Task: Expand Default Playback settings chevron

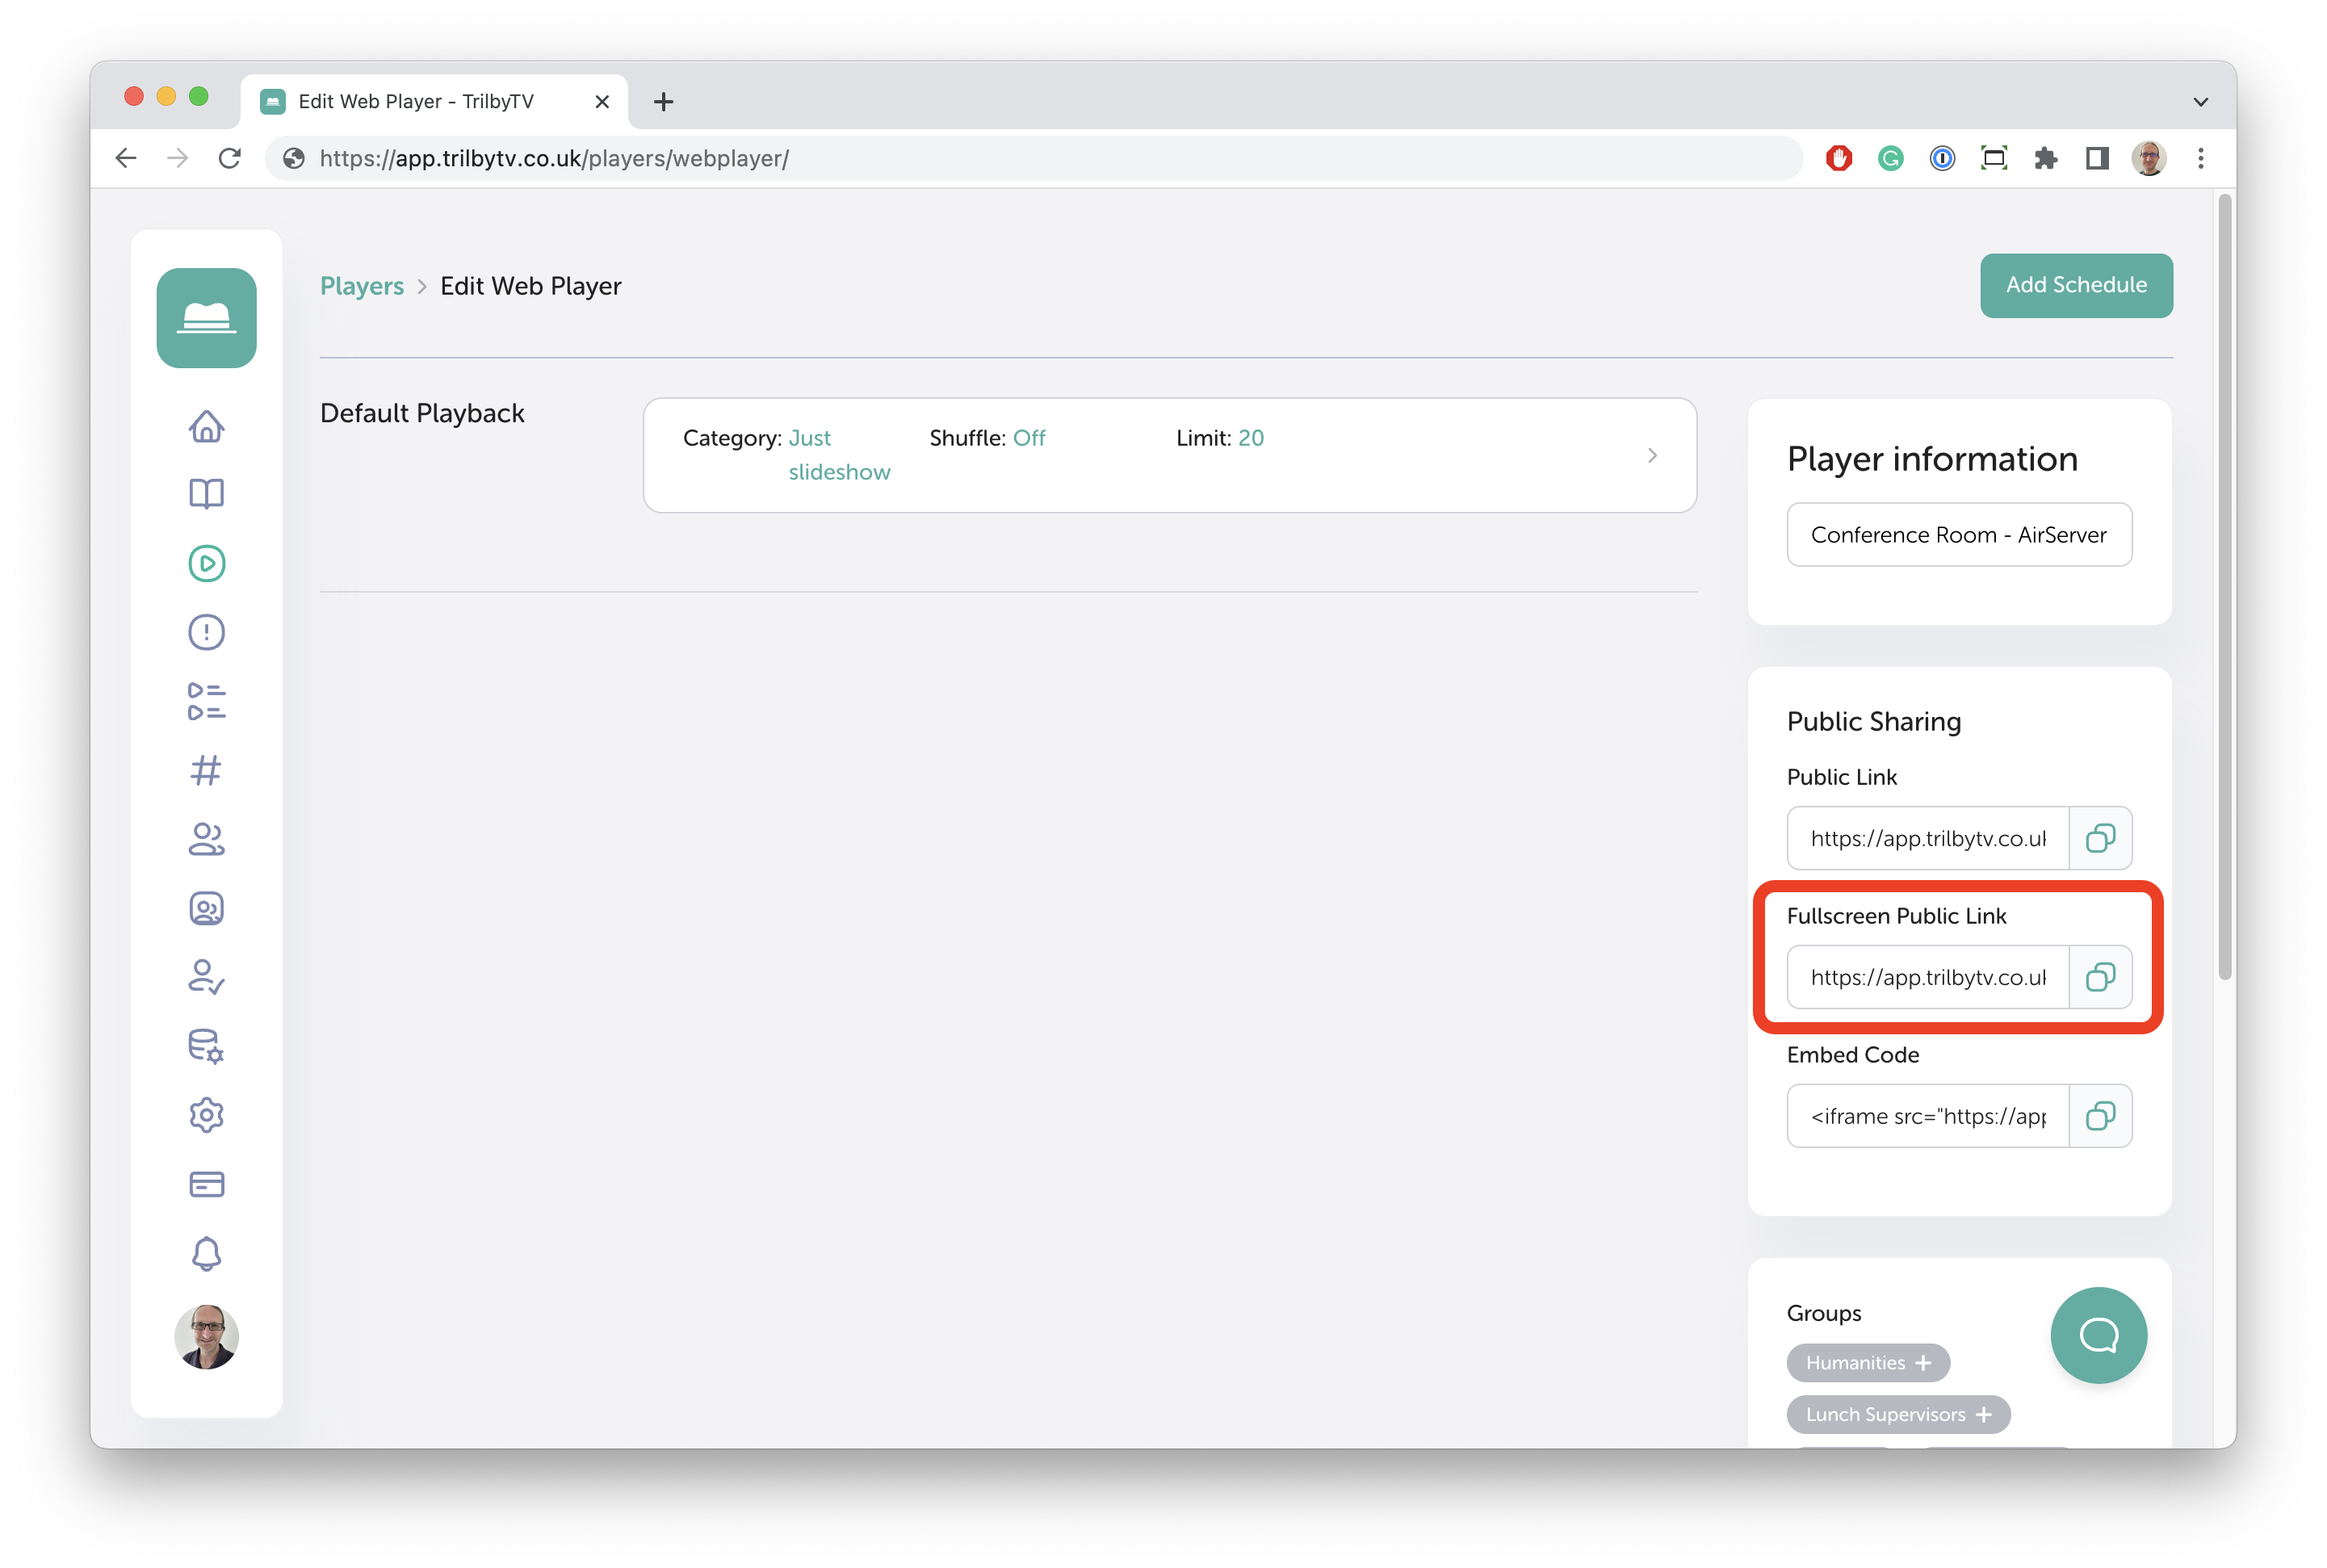Action: [1652, 456]
